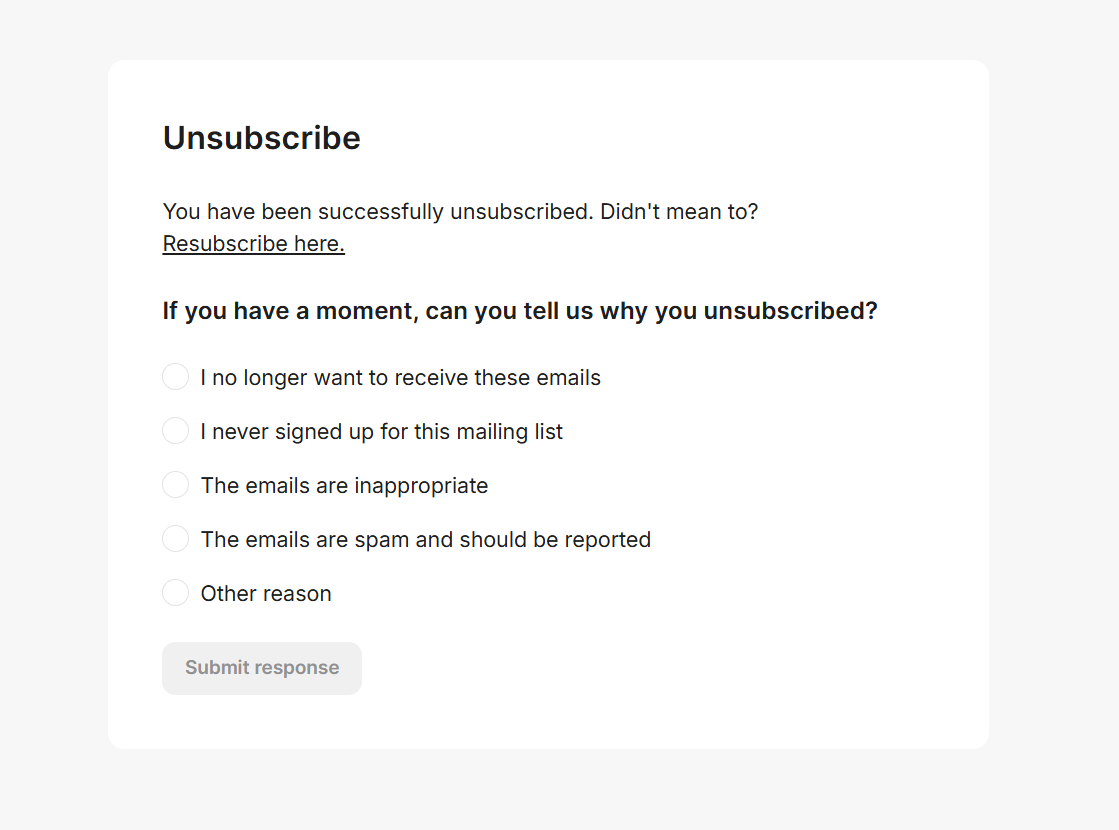Click the underlined resubscribe text
This screenshot has height=830, width=1119.
coord(253,243)
